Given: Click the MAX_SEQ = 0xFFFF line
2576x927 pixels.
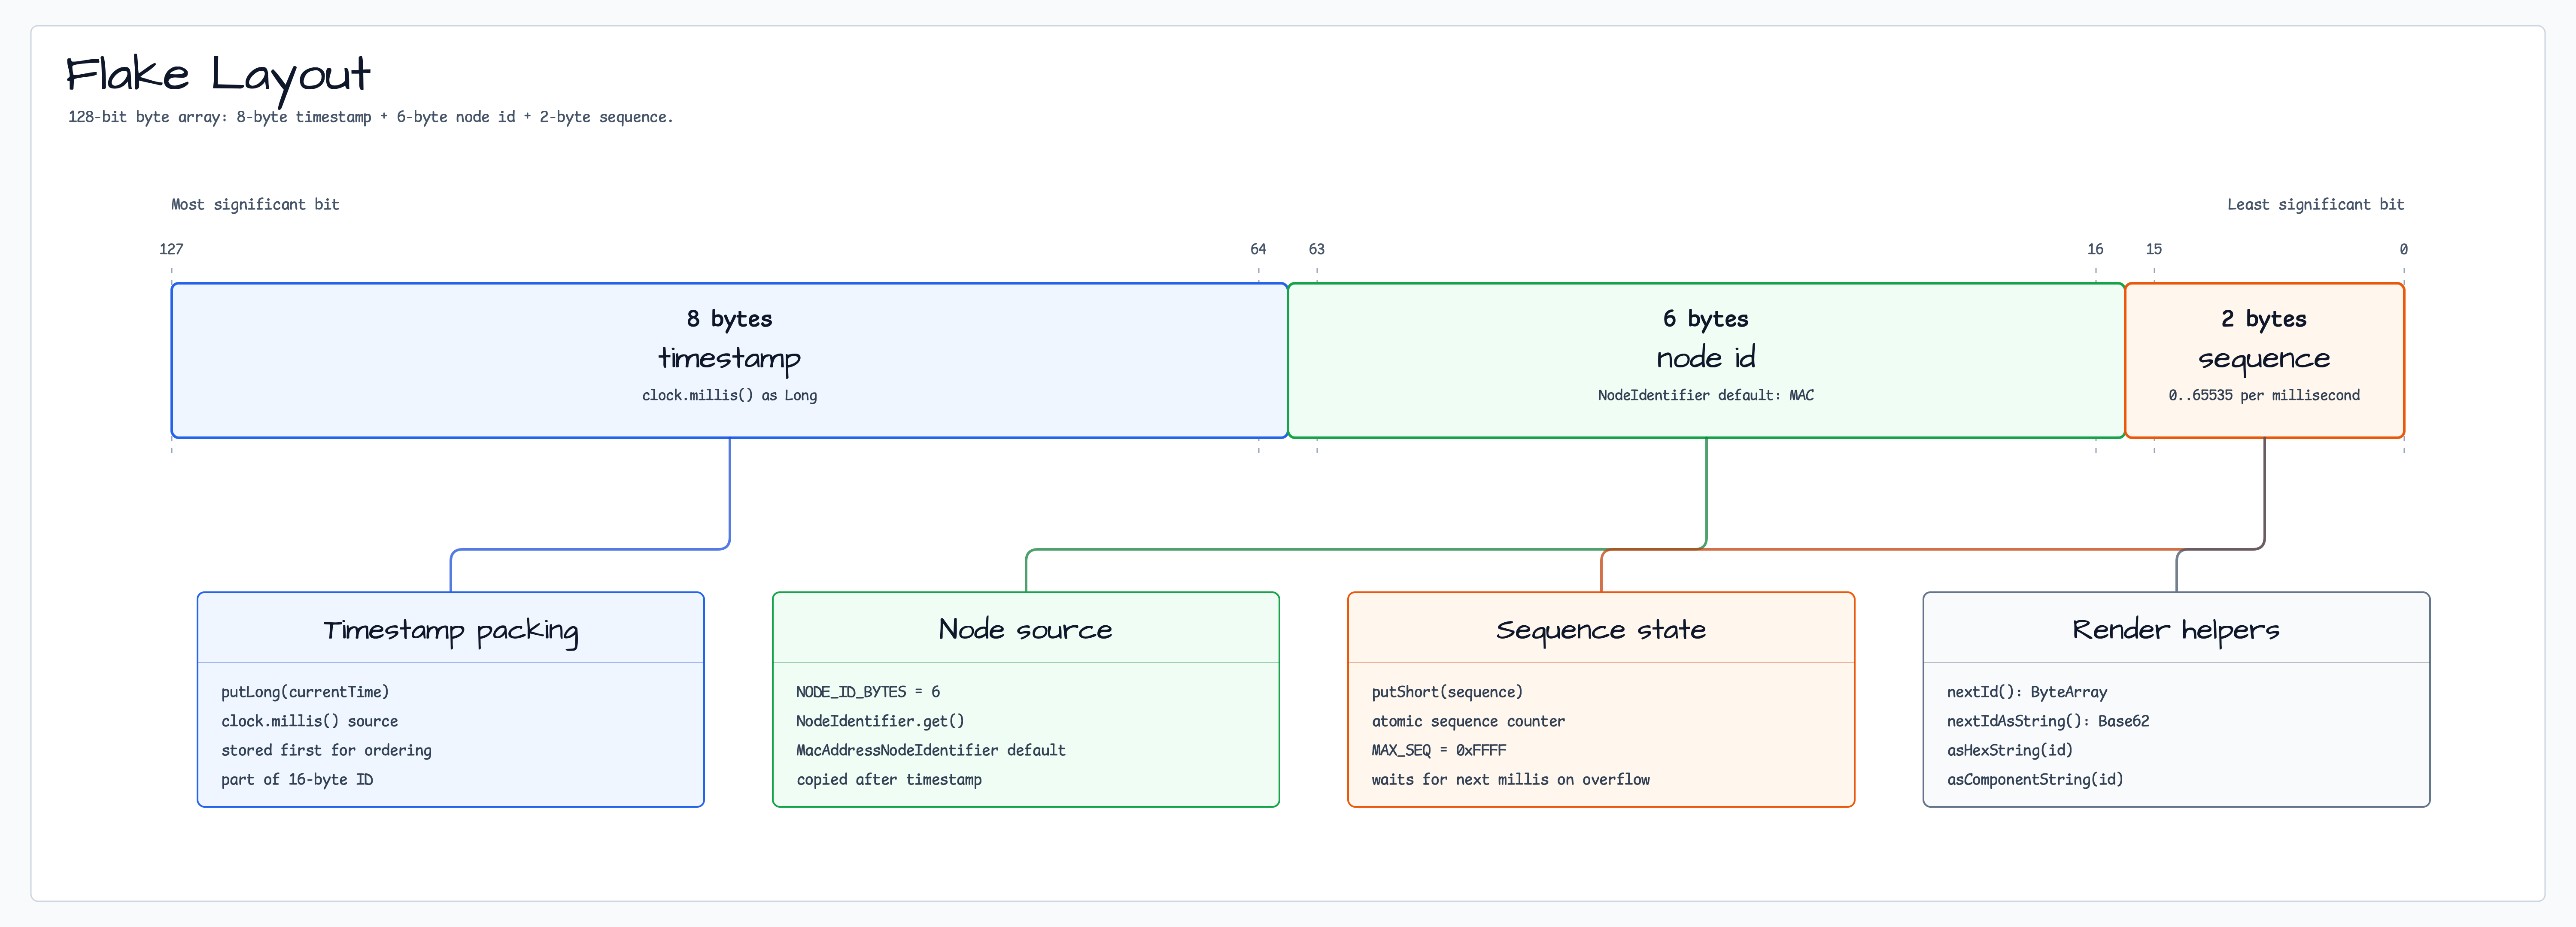Looking at the screenshot, I should (x=1439, y=750).
